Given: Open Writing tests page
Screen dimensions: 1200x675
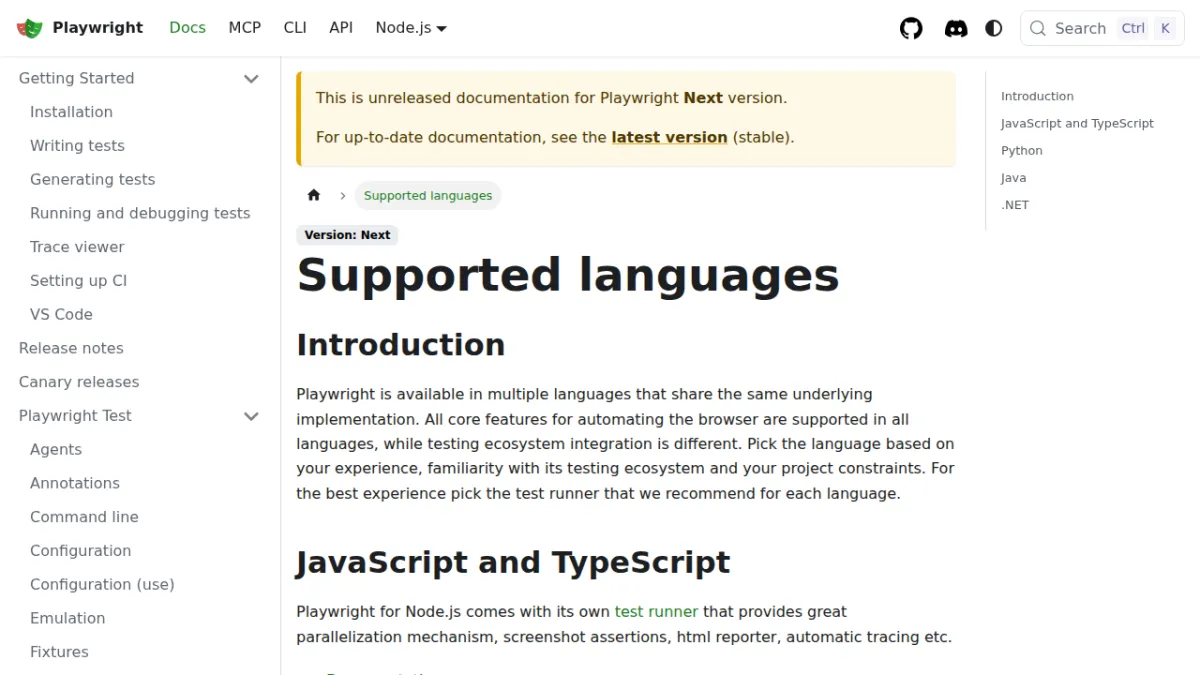Looking at the screenshot, I should click(x=77, y=146).
